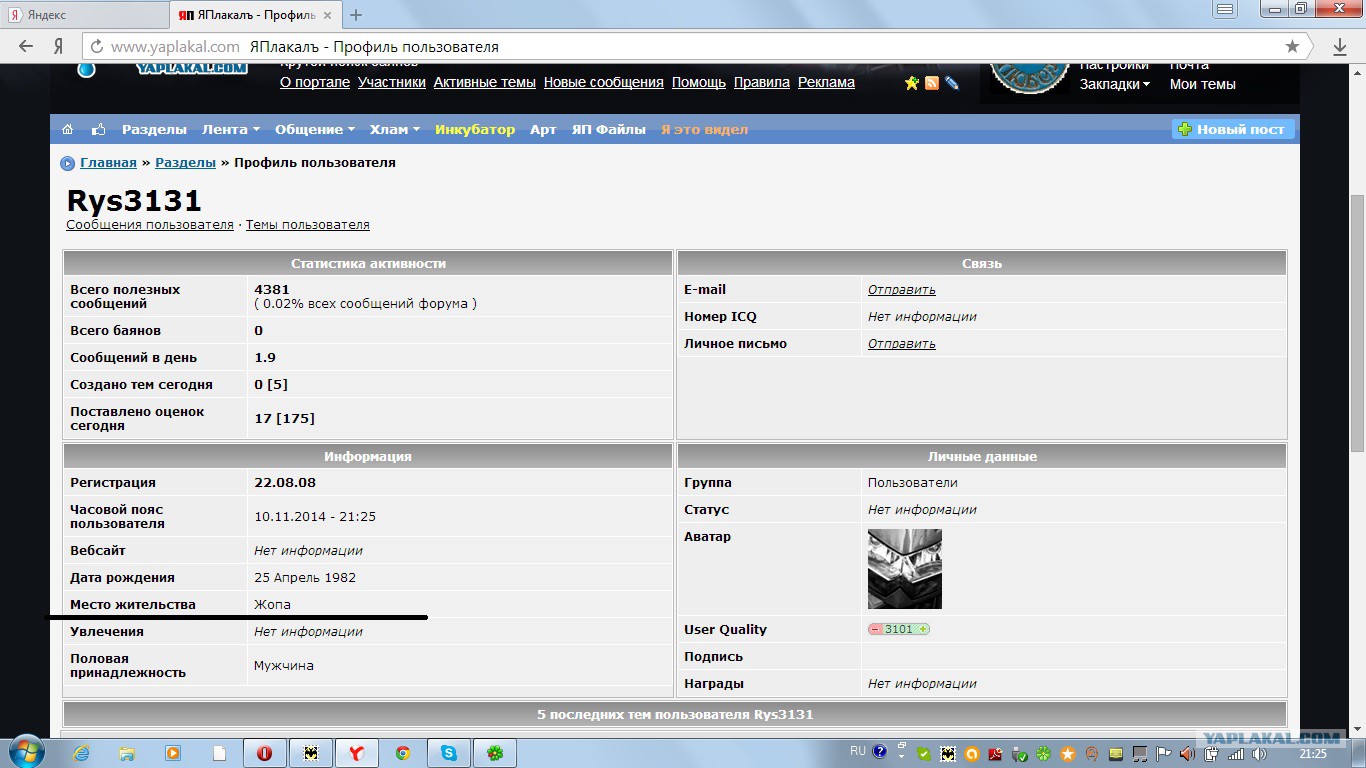This screenshot has height=768, width=1366.
Task: Bookmark the page with the star icon
Action: click(1292, 46)
